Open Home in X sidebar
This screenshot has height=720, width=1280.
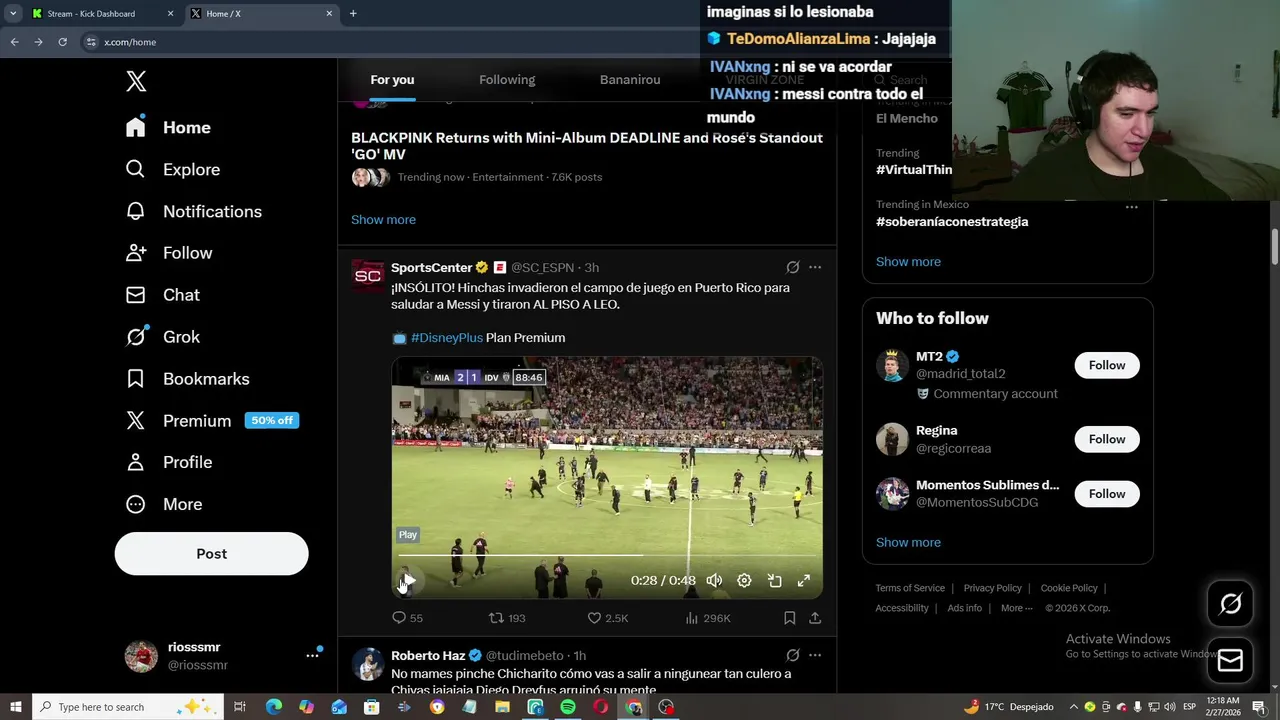click(168, 127)
